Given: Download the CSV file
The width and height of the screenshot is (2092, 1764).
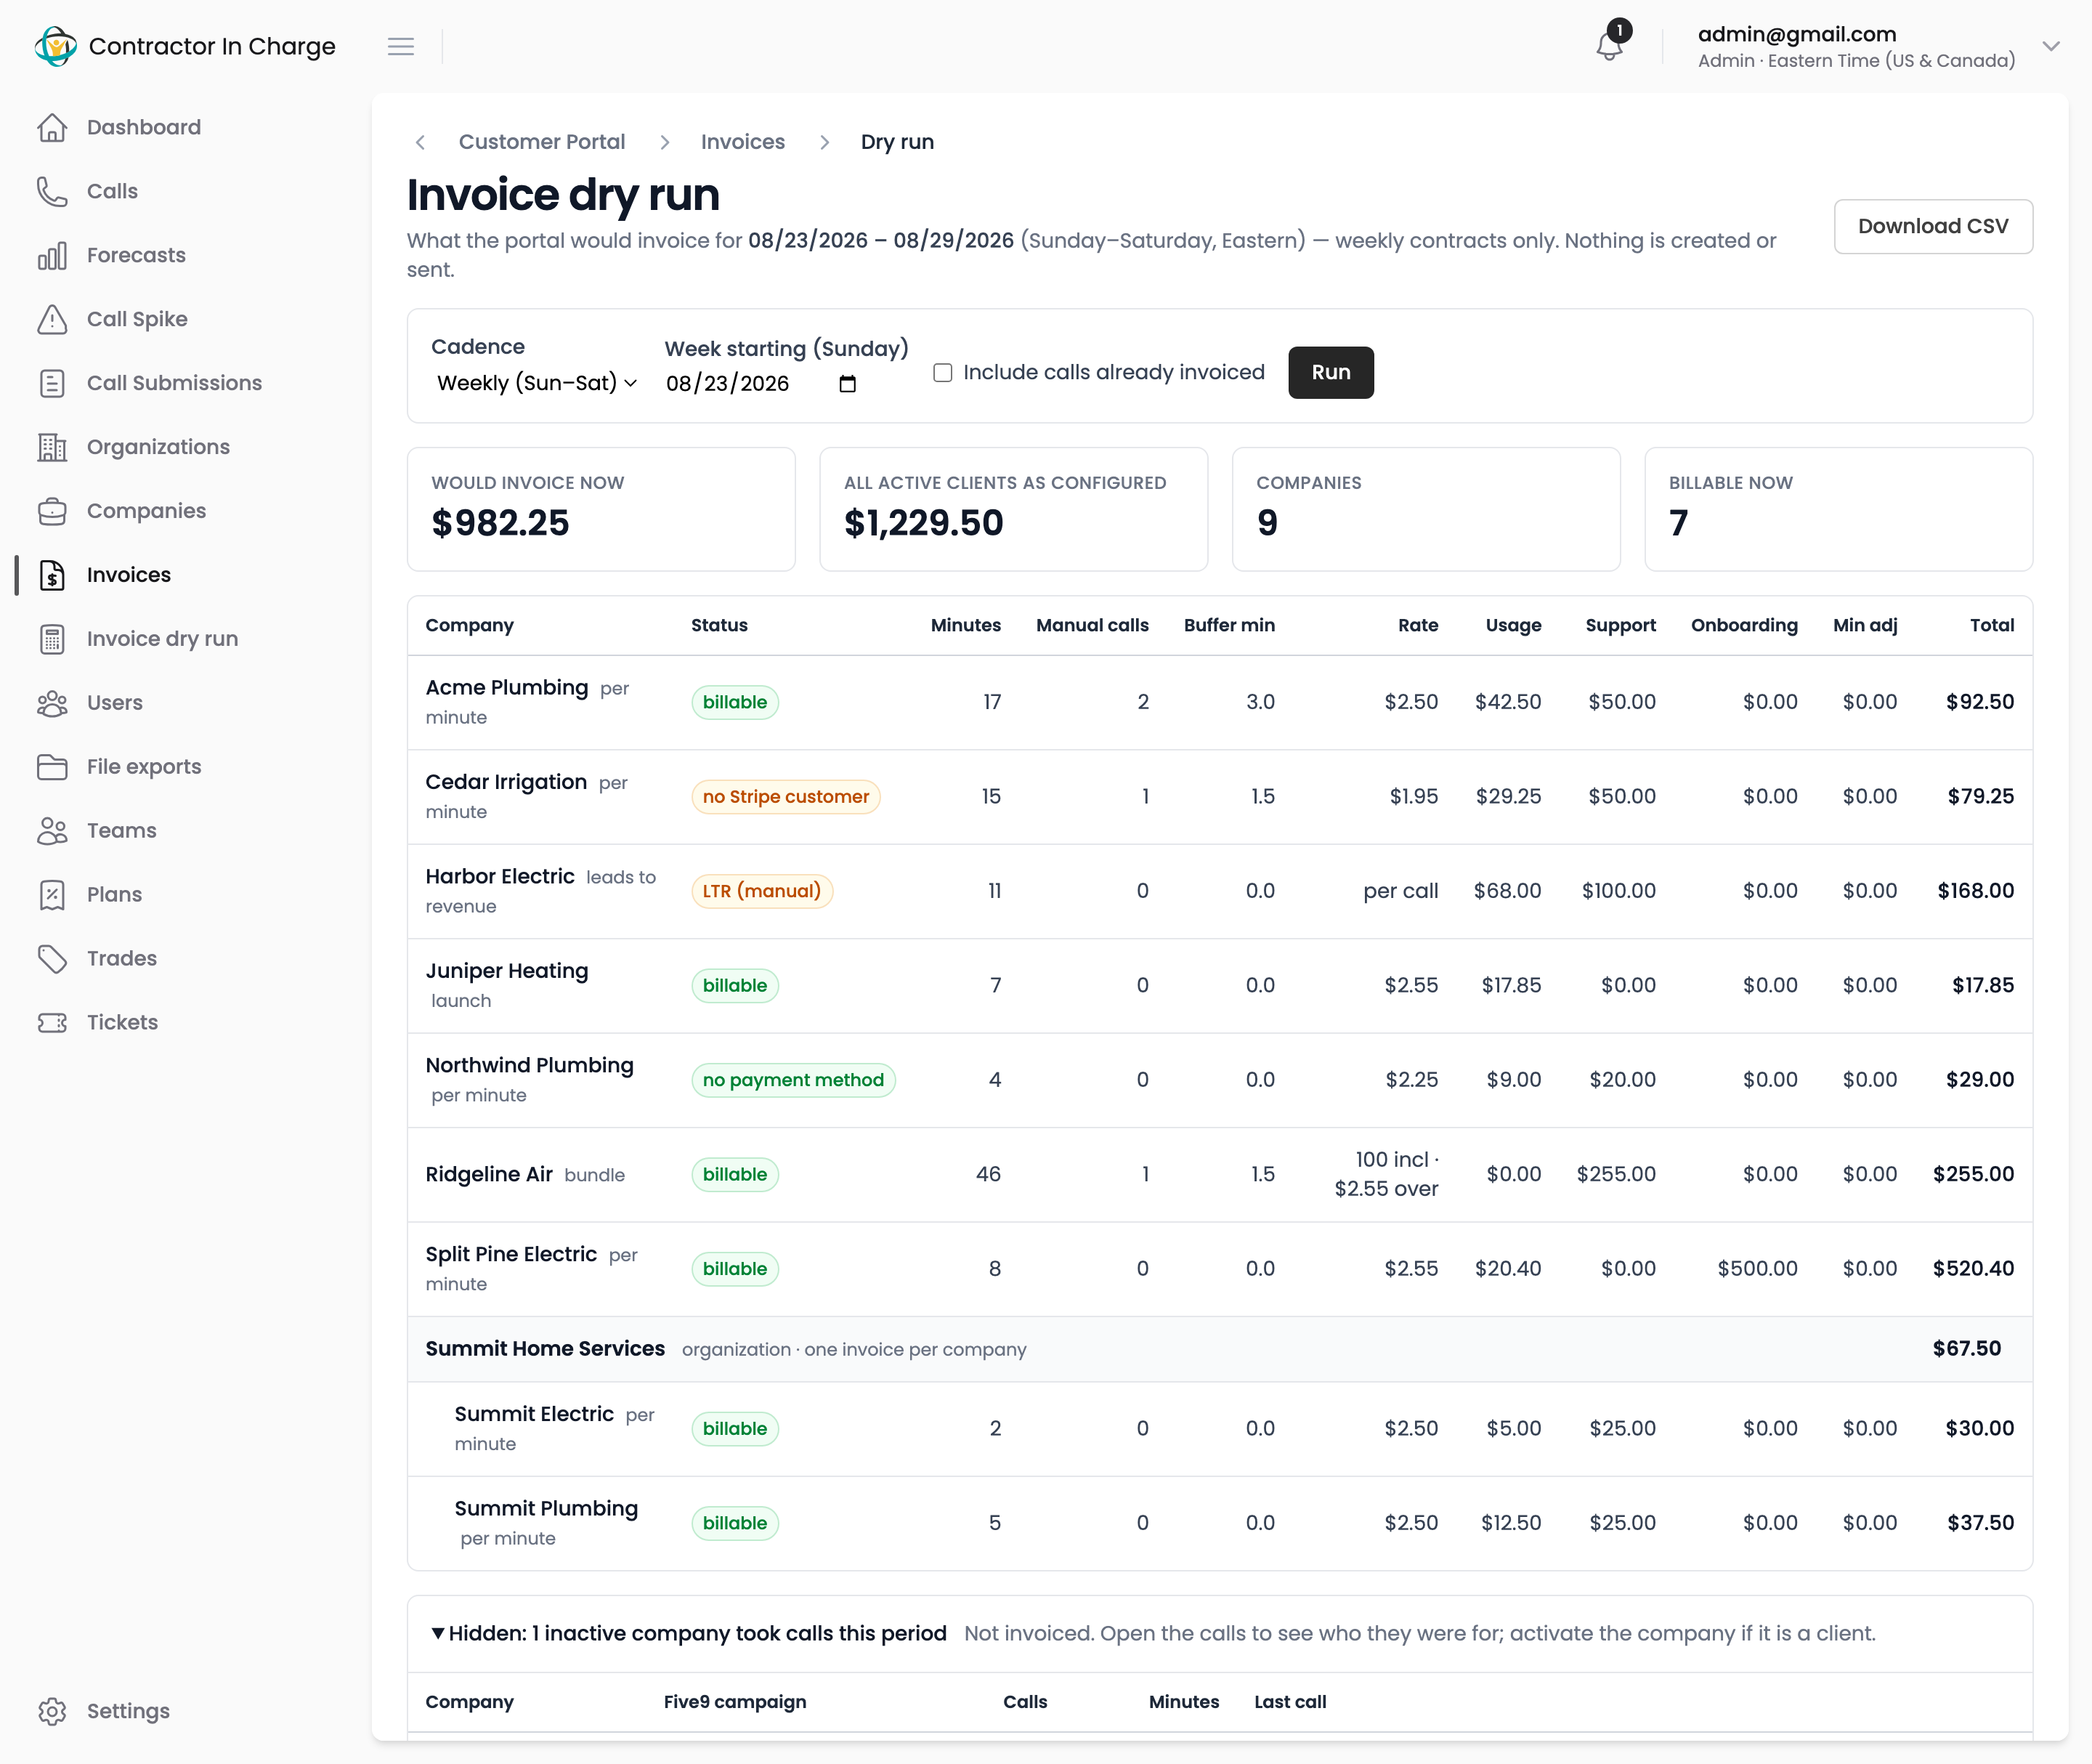Looking at the screenshot, I should pos(1932,226).
